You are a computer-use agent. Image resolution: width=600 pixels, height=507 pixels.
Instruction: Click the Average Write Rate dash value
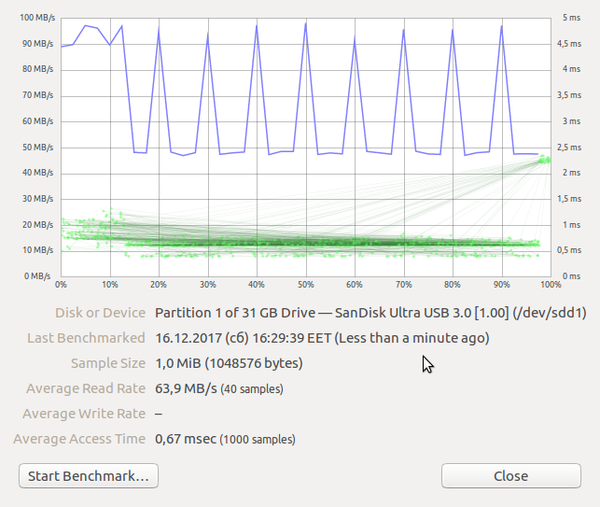click(159, 414)
